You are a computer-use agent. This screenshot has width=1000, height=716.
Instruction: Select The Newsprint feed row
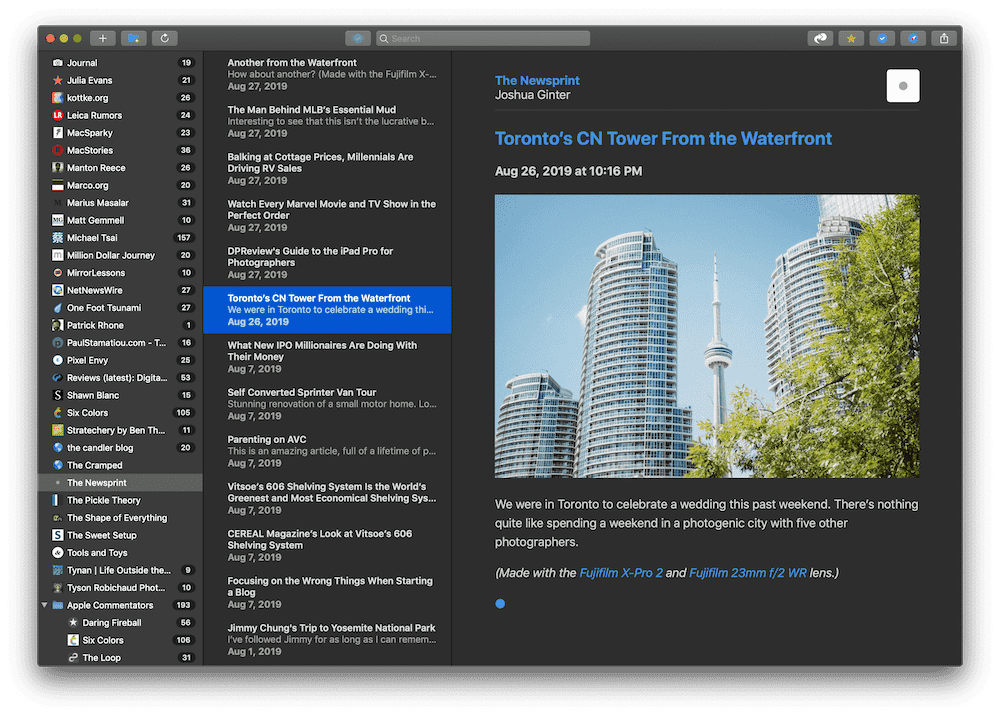point(120,483)
